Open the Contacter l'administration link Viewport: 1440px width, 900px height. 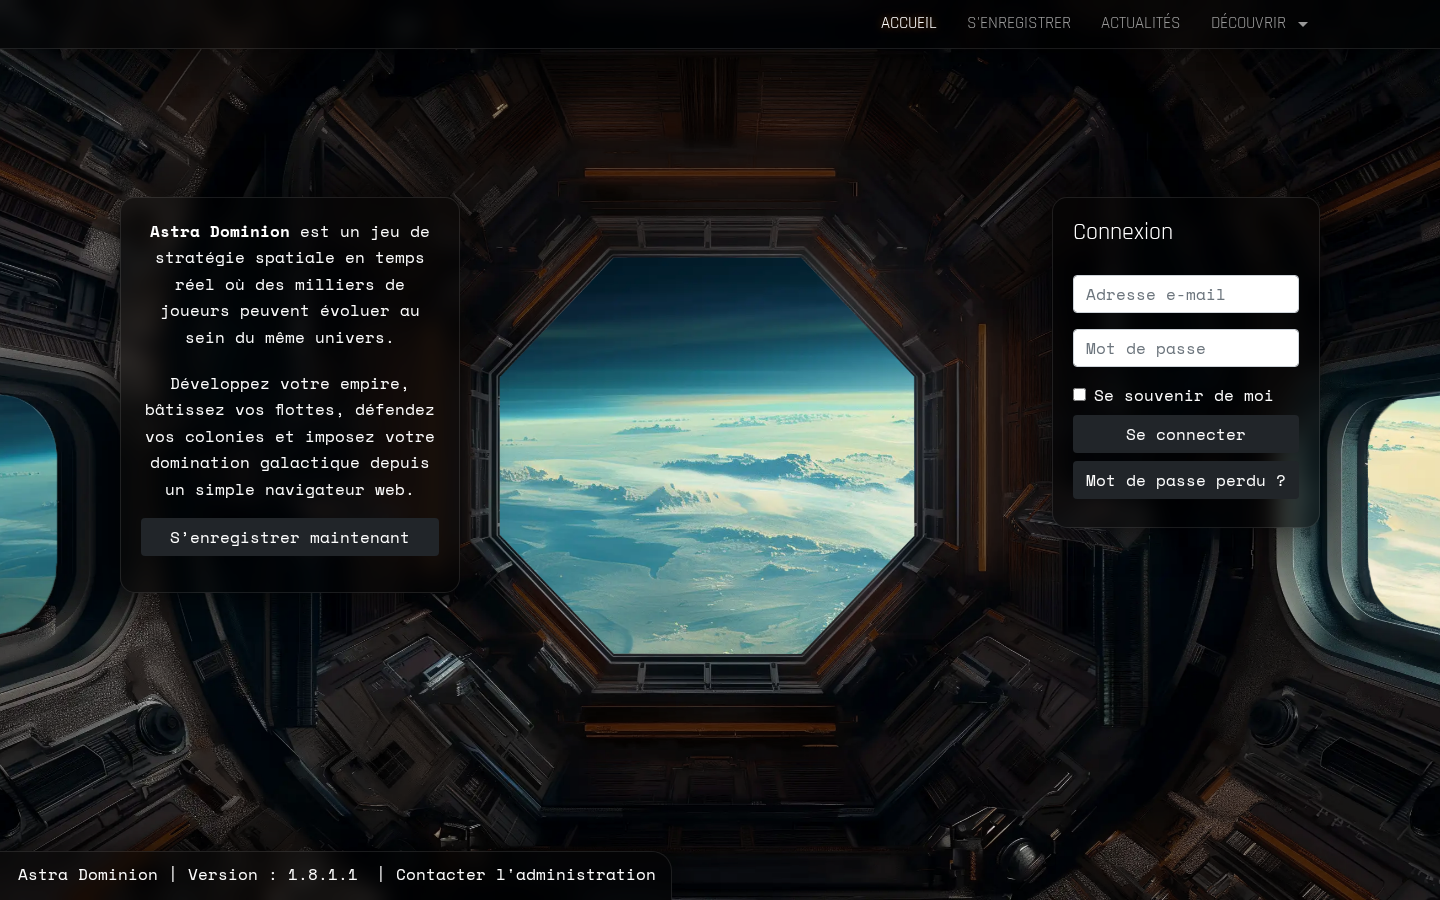click(x=525, y=874)
